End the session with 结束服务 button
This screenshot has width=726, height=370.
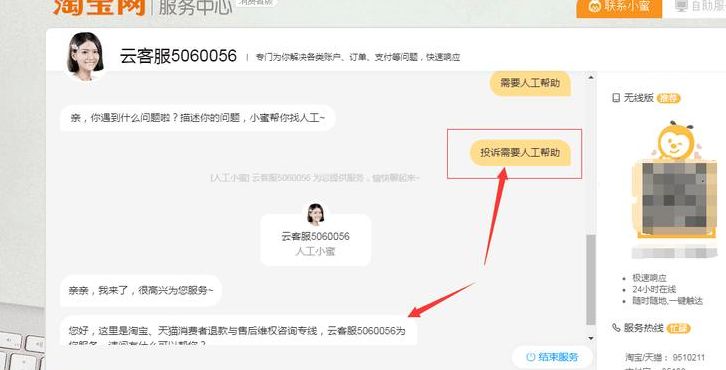(x=552, y=357)
